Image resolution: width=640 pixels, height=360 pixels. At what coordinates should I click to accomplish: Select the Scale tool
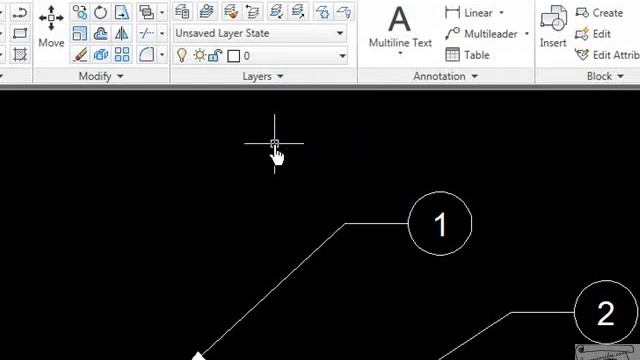click(80, 33)
